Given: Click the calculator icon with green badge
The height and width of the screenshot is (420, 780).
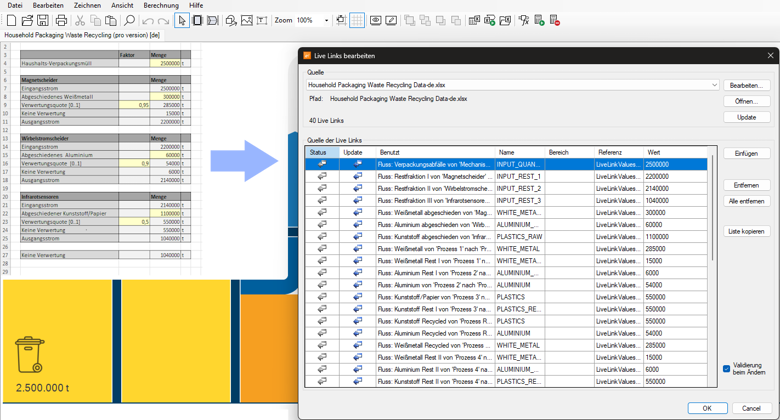Looking at the screenshot, I should coord(539,20).
